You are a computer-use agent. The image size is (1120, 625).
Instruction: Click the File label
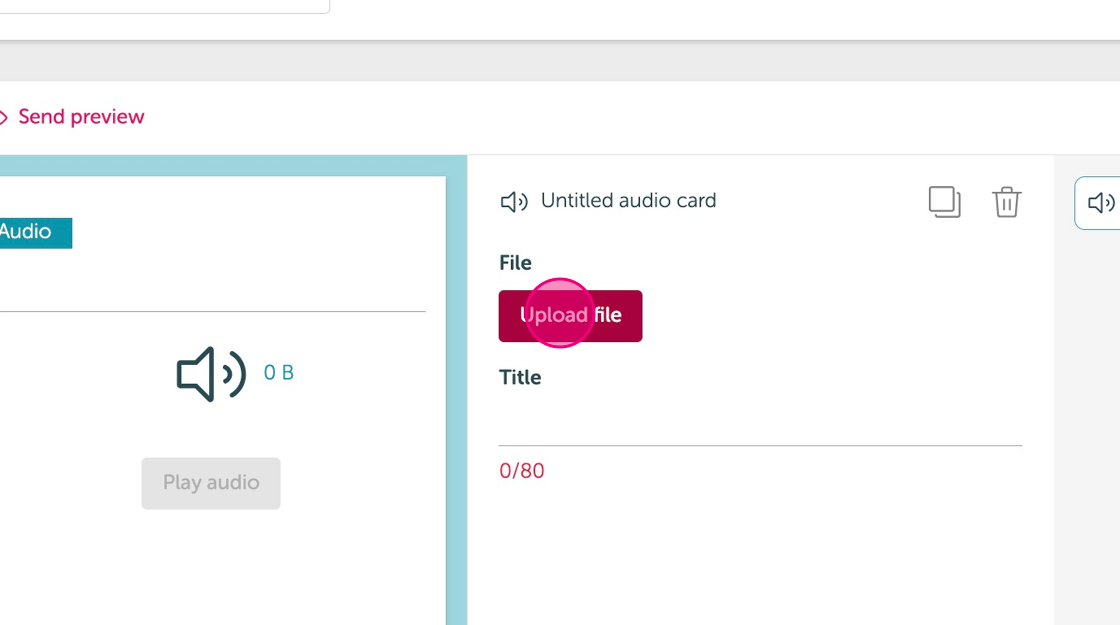(515, 263)
